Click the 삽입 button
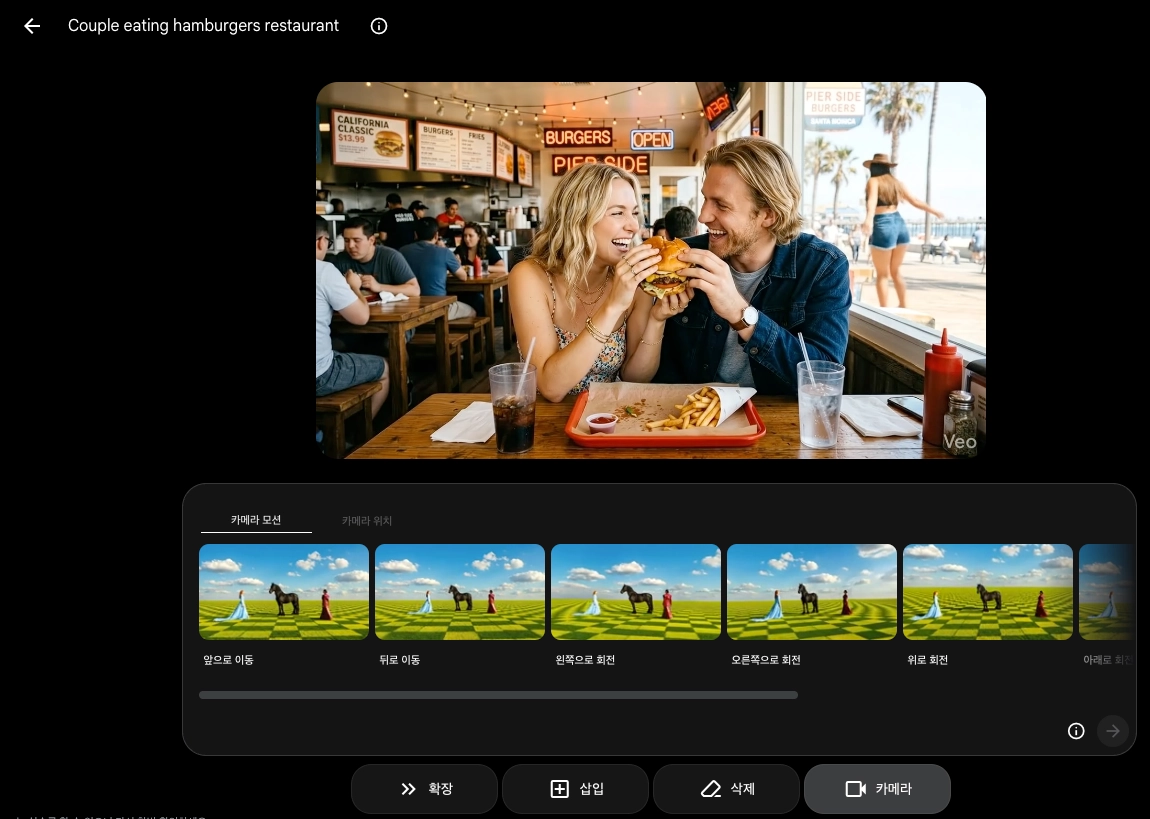This screenshot has height=819, width=1150. pyautogui.click(x=576, y=789)
